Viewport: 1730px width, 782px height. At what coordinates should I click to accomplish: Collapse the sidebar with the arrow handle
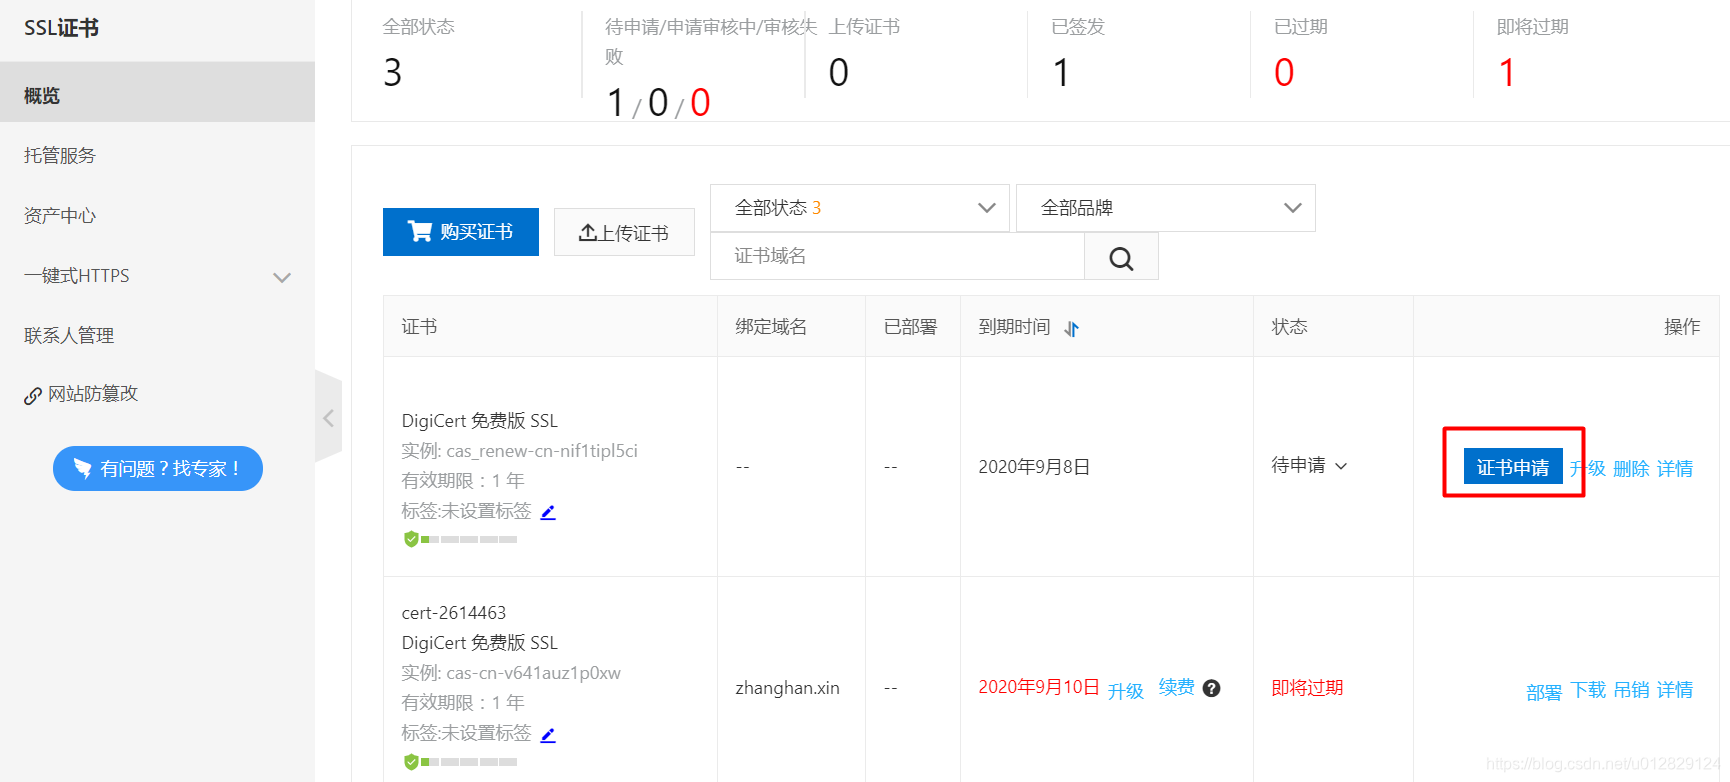pos(328,417)
